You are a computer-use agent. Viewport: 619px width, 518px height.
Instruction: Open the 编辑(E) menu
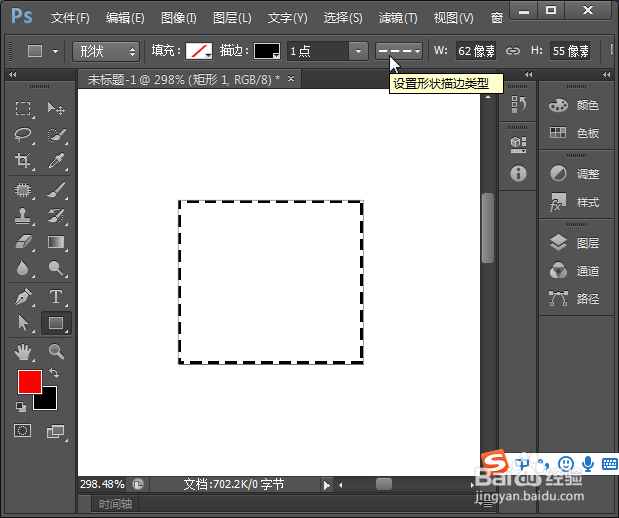coord(125,18)
